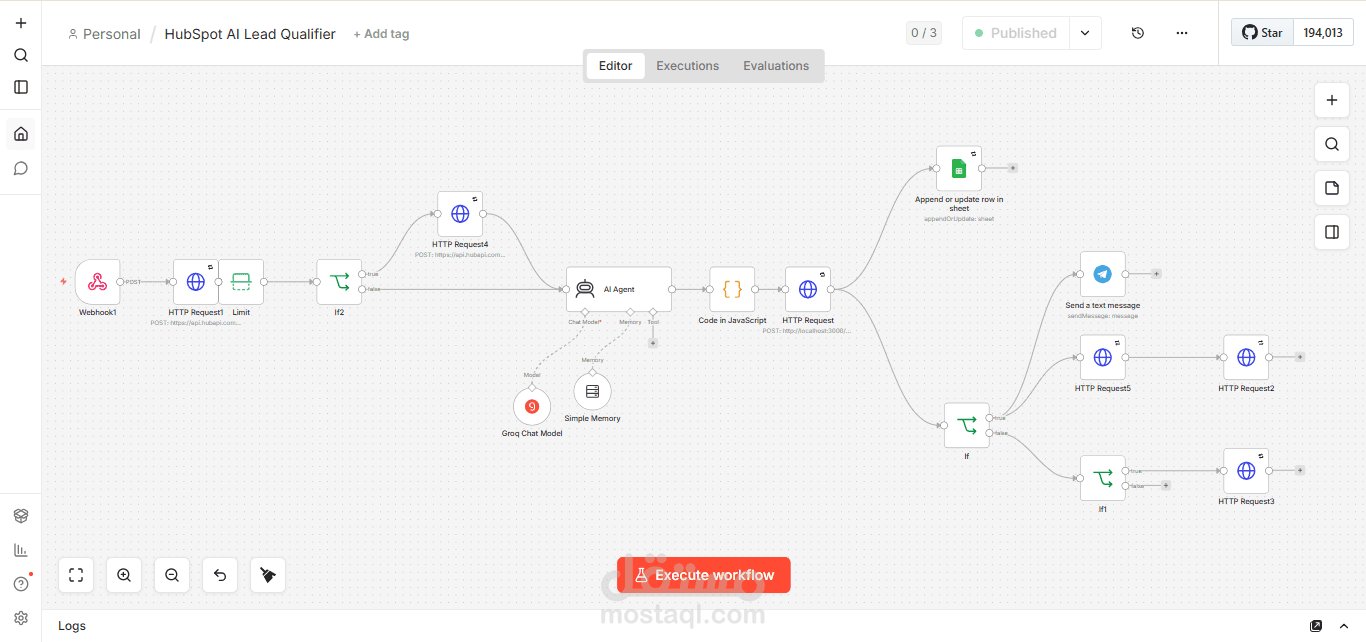Open the Code in JavaScript node

point(732,289)
